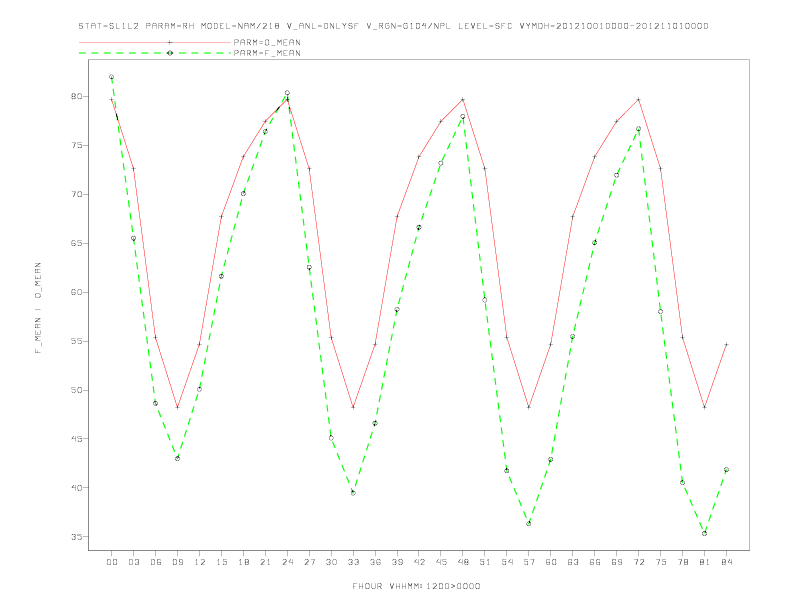Select the green F_MEAN circle at hour 81
The height and width of the screenshot is (612, 792).
705,533
